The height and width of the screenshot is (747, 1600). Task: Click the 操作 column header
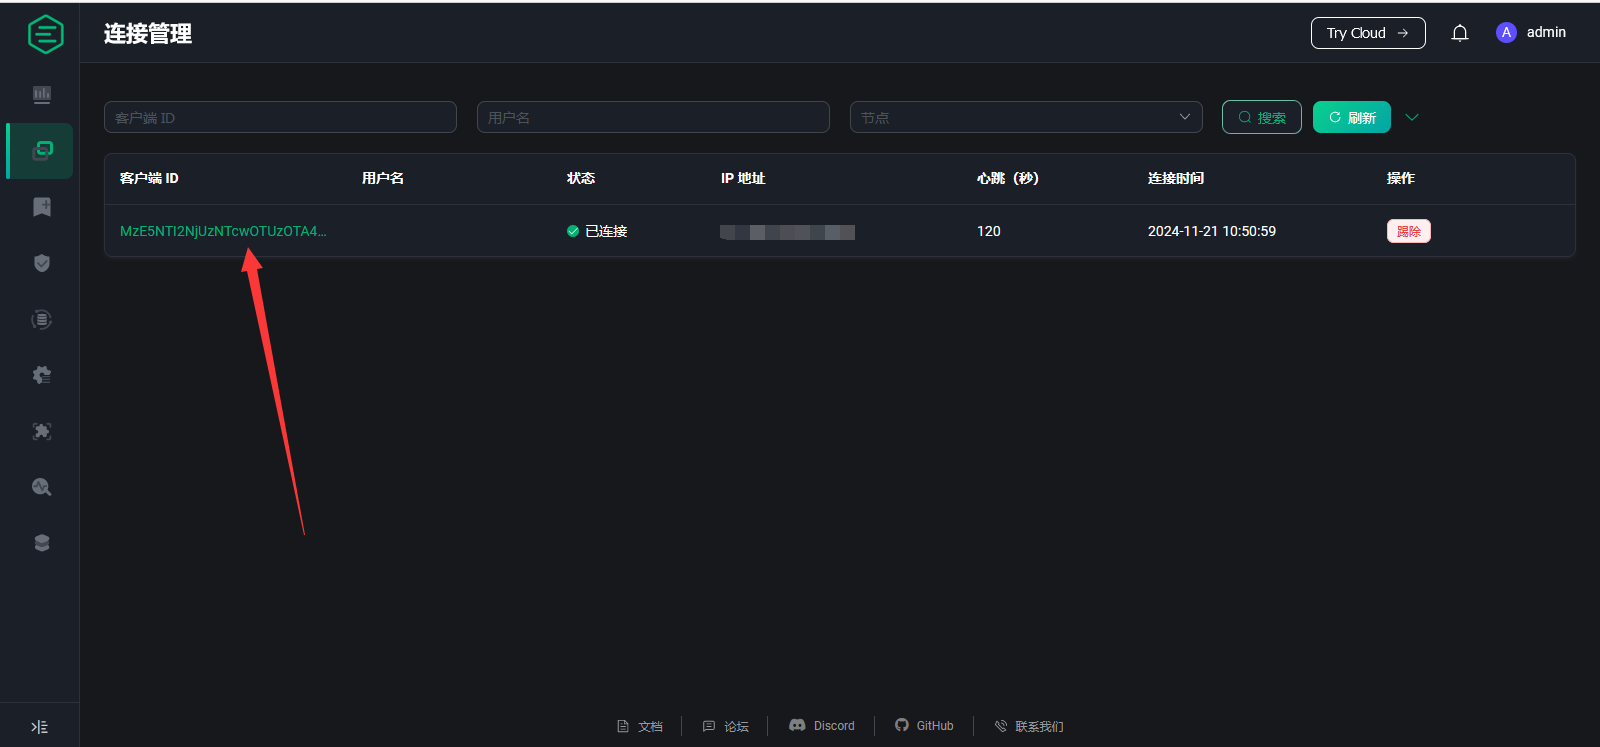(1401, 178)
